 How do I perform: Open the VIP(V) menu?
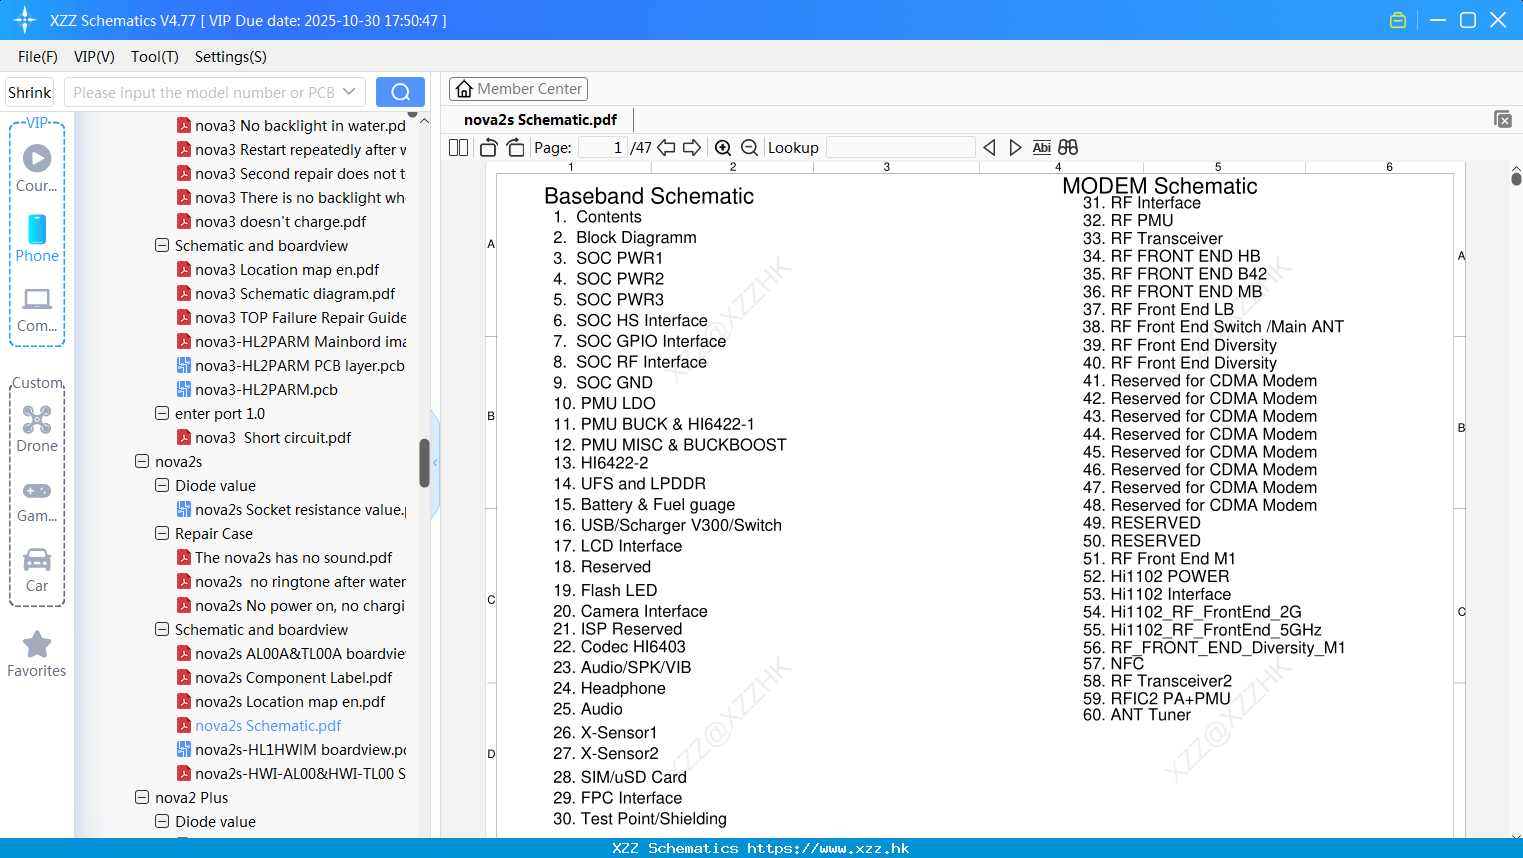pyautogui.click(x=94, y=57)
